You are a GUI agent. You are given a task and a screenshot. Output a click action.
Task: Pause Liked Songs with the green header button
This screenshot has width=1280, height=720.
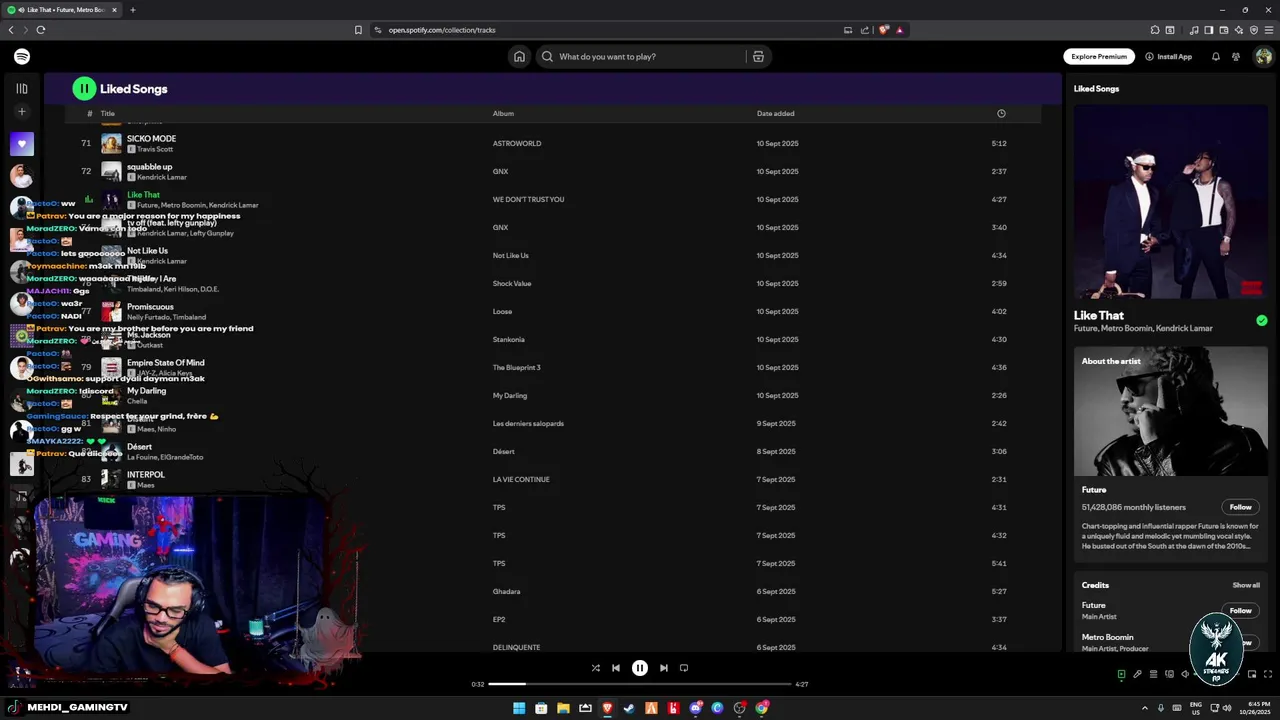click(84, 89)
